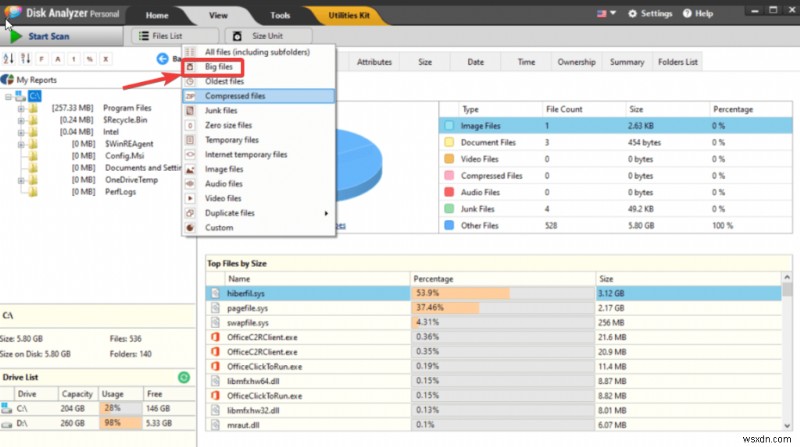This screenshot has width=800, height=447.
Task: Click the scroll up arrow in Top Files list
Action: (x=787, y=278)
